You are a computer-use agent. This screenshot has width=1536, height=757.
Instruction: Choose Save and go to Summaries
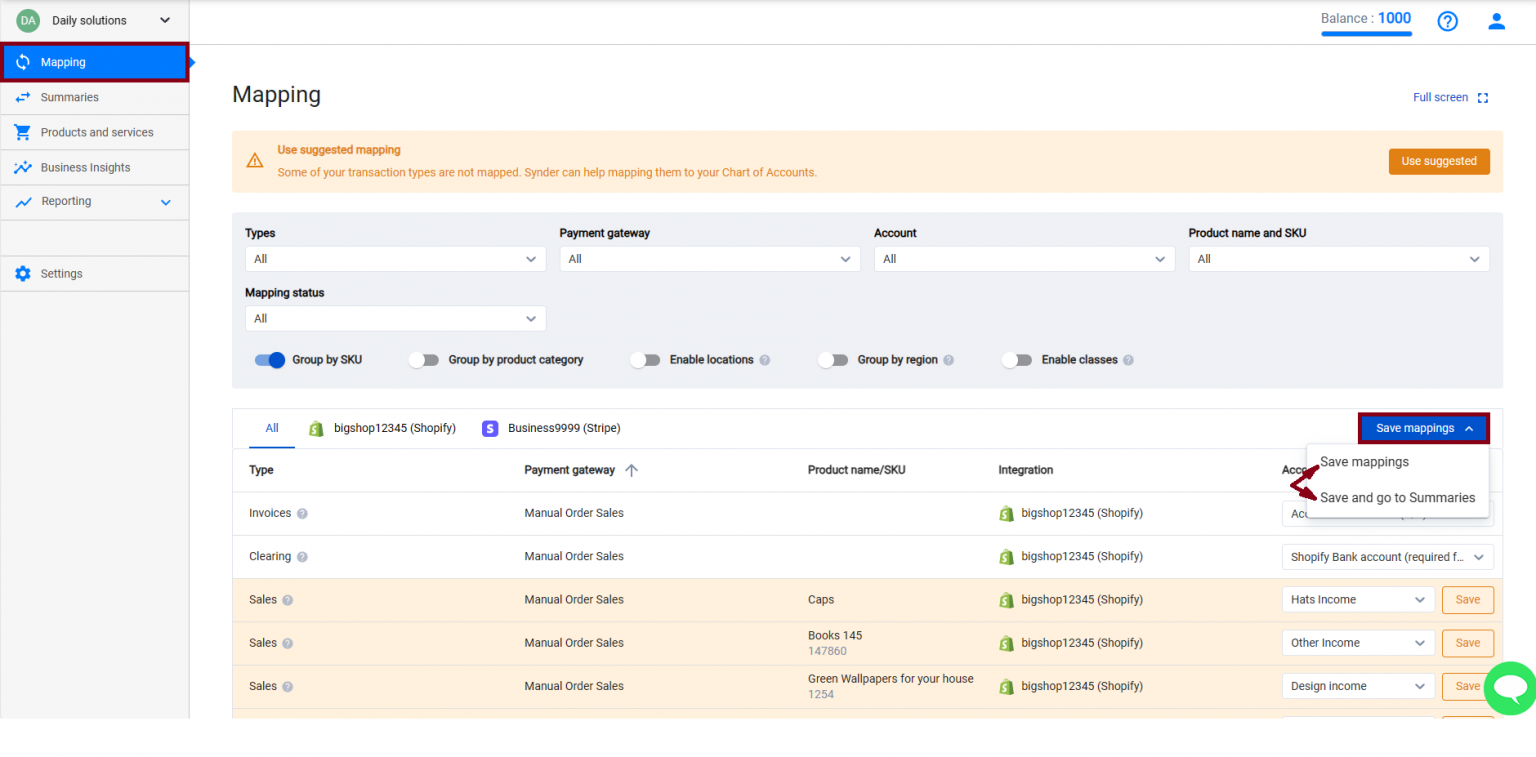[x=1397, y=497]
